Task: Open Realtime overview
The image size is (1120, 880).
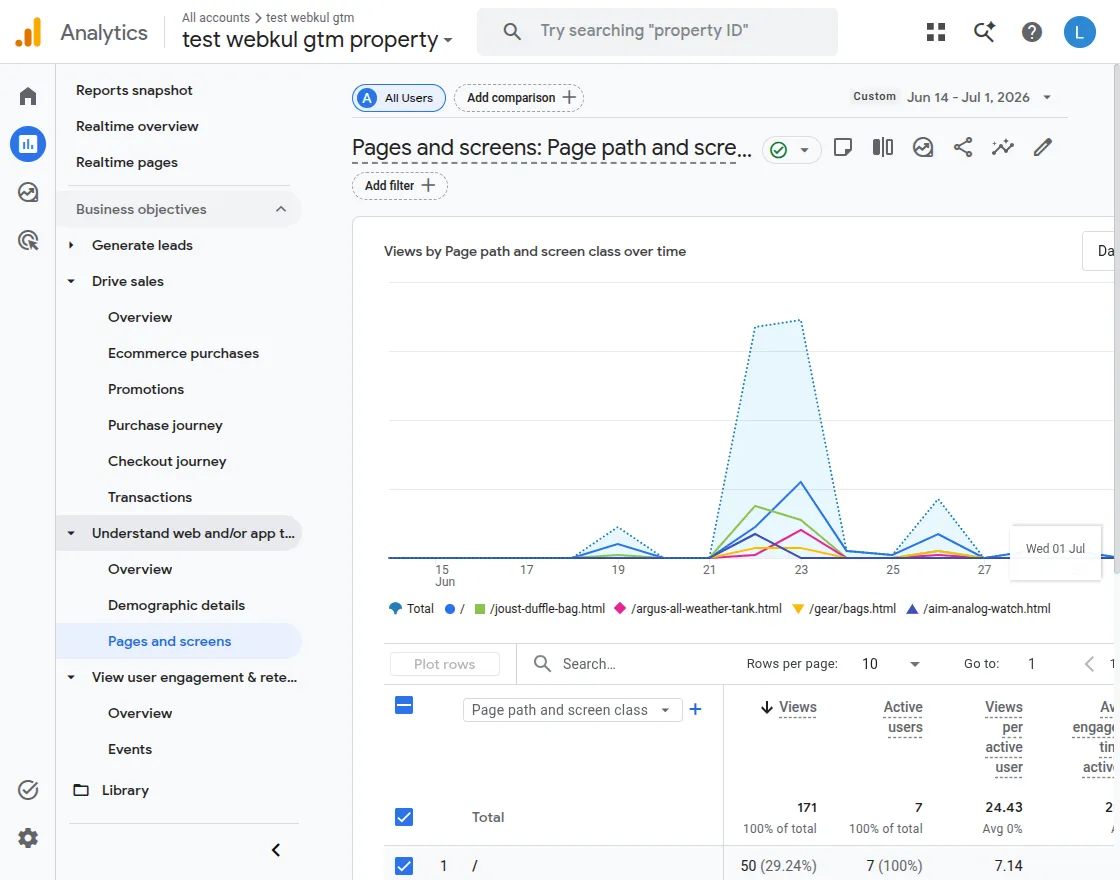Action: [137, 126]
